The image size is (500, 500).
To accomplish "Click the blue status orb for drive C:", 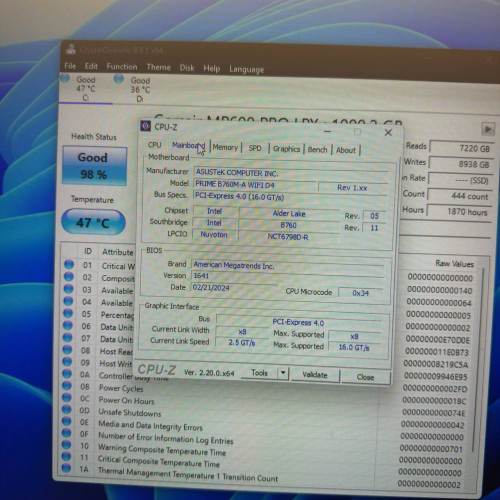I will pyautogui.click(x=65, y=78).
